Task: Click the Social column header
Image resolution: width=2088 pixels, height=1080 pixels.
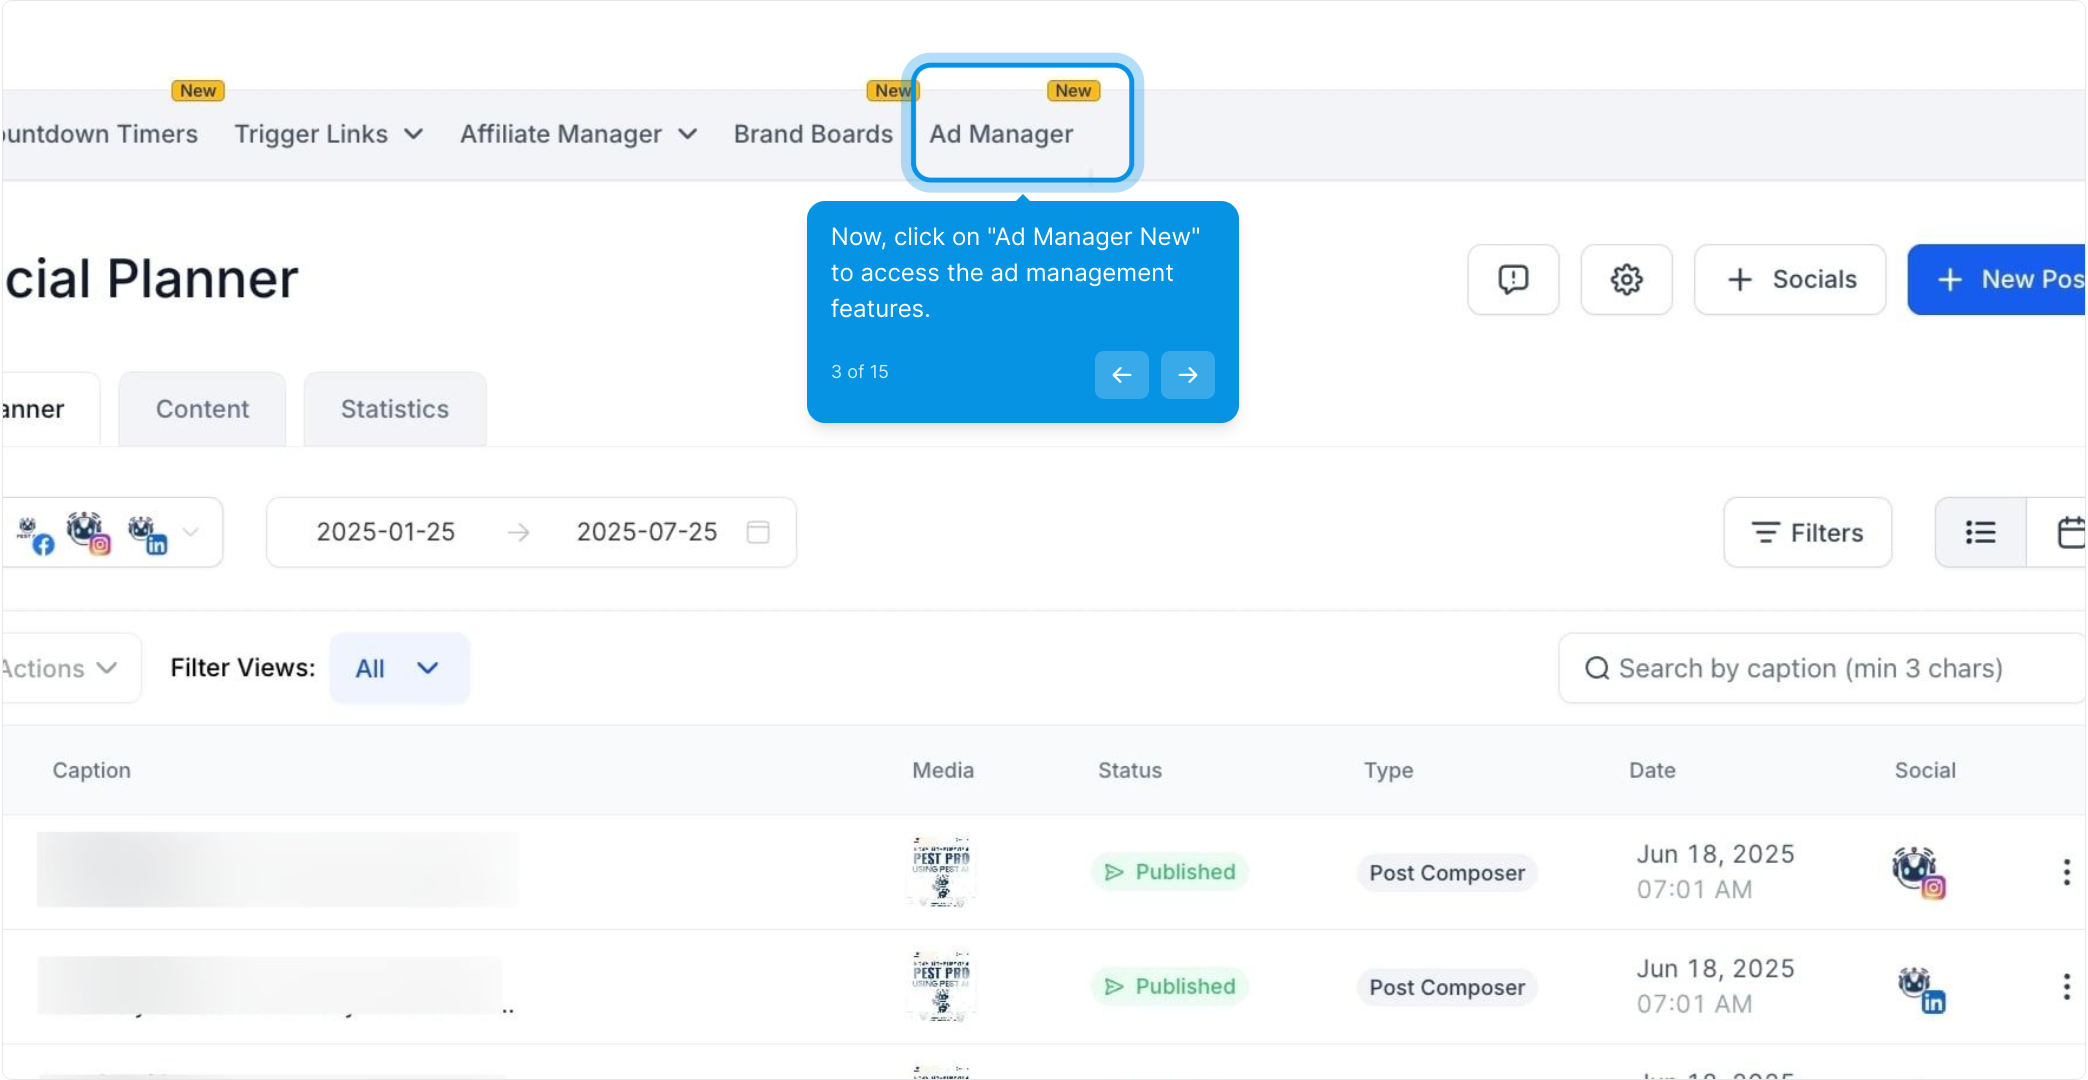Action: 1925,770
